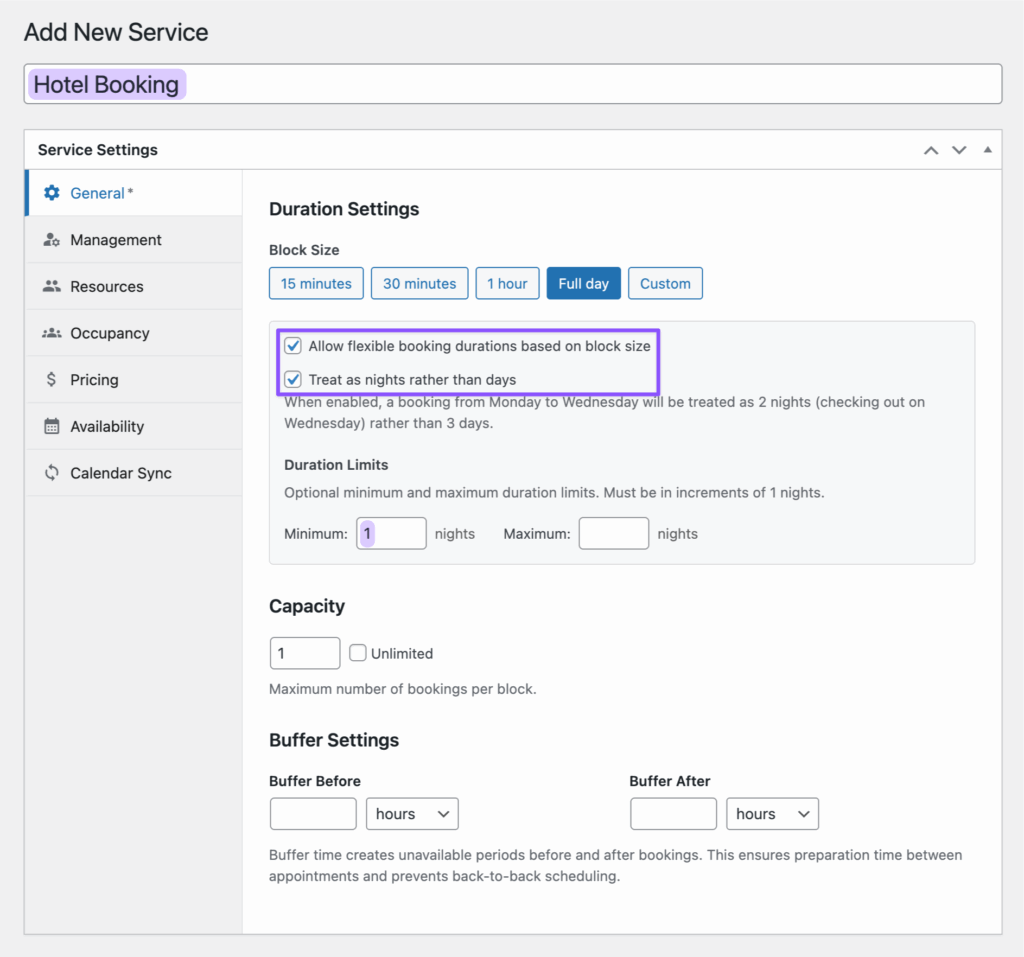Click the Calendar Sync refresh icon

[52, 473]
